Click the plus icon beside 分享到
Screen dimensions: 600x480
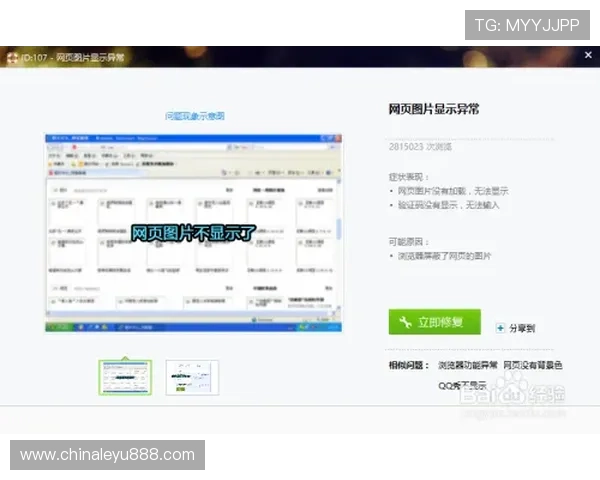point(500,328)
